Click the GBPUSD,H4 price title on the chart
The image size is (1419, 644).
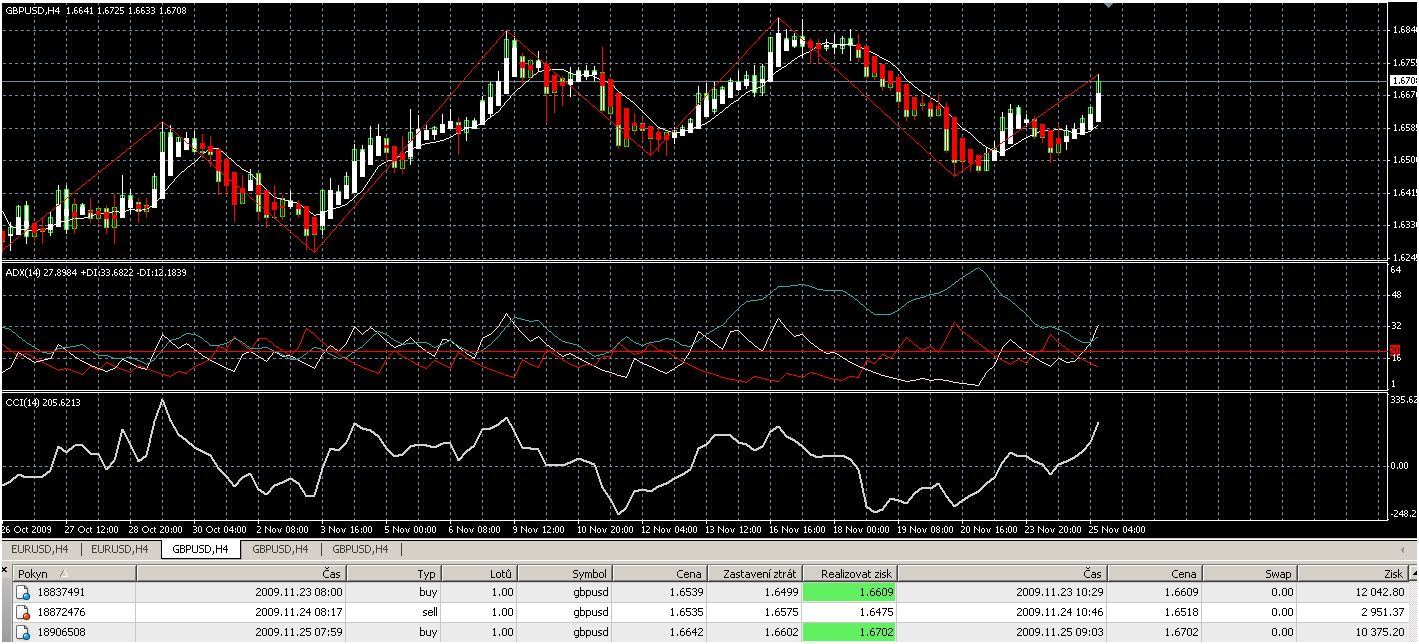95,10
